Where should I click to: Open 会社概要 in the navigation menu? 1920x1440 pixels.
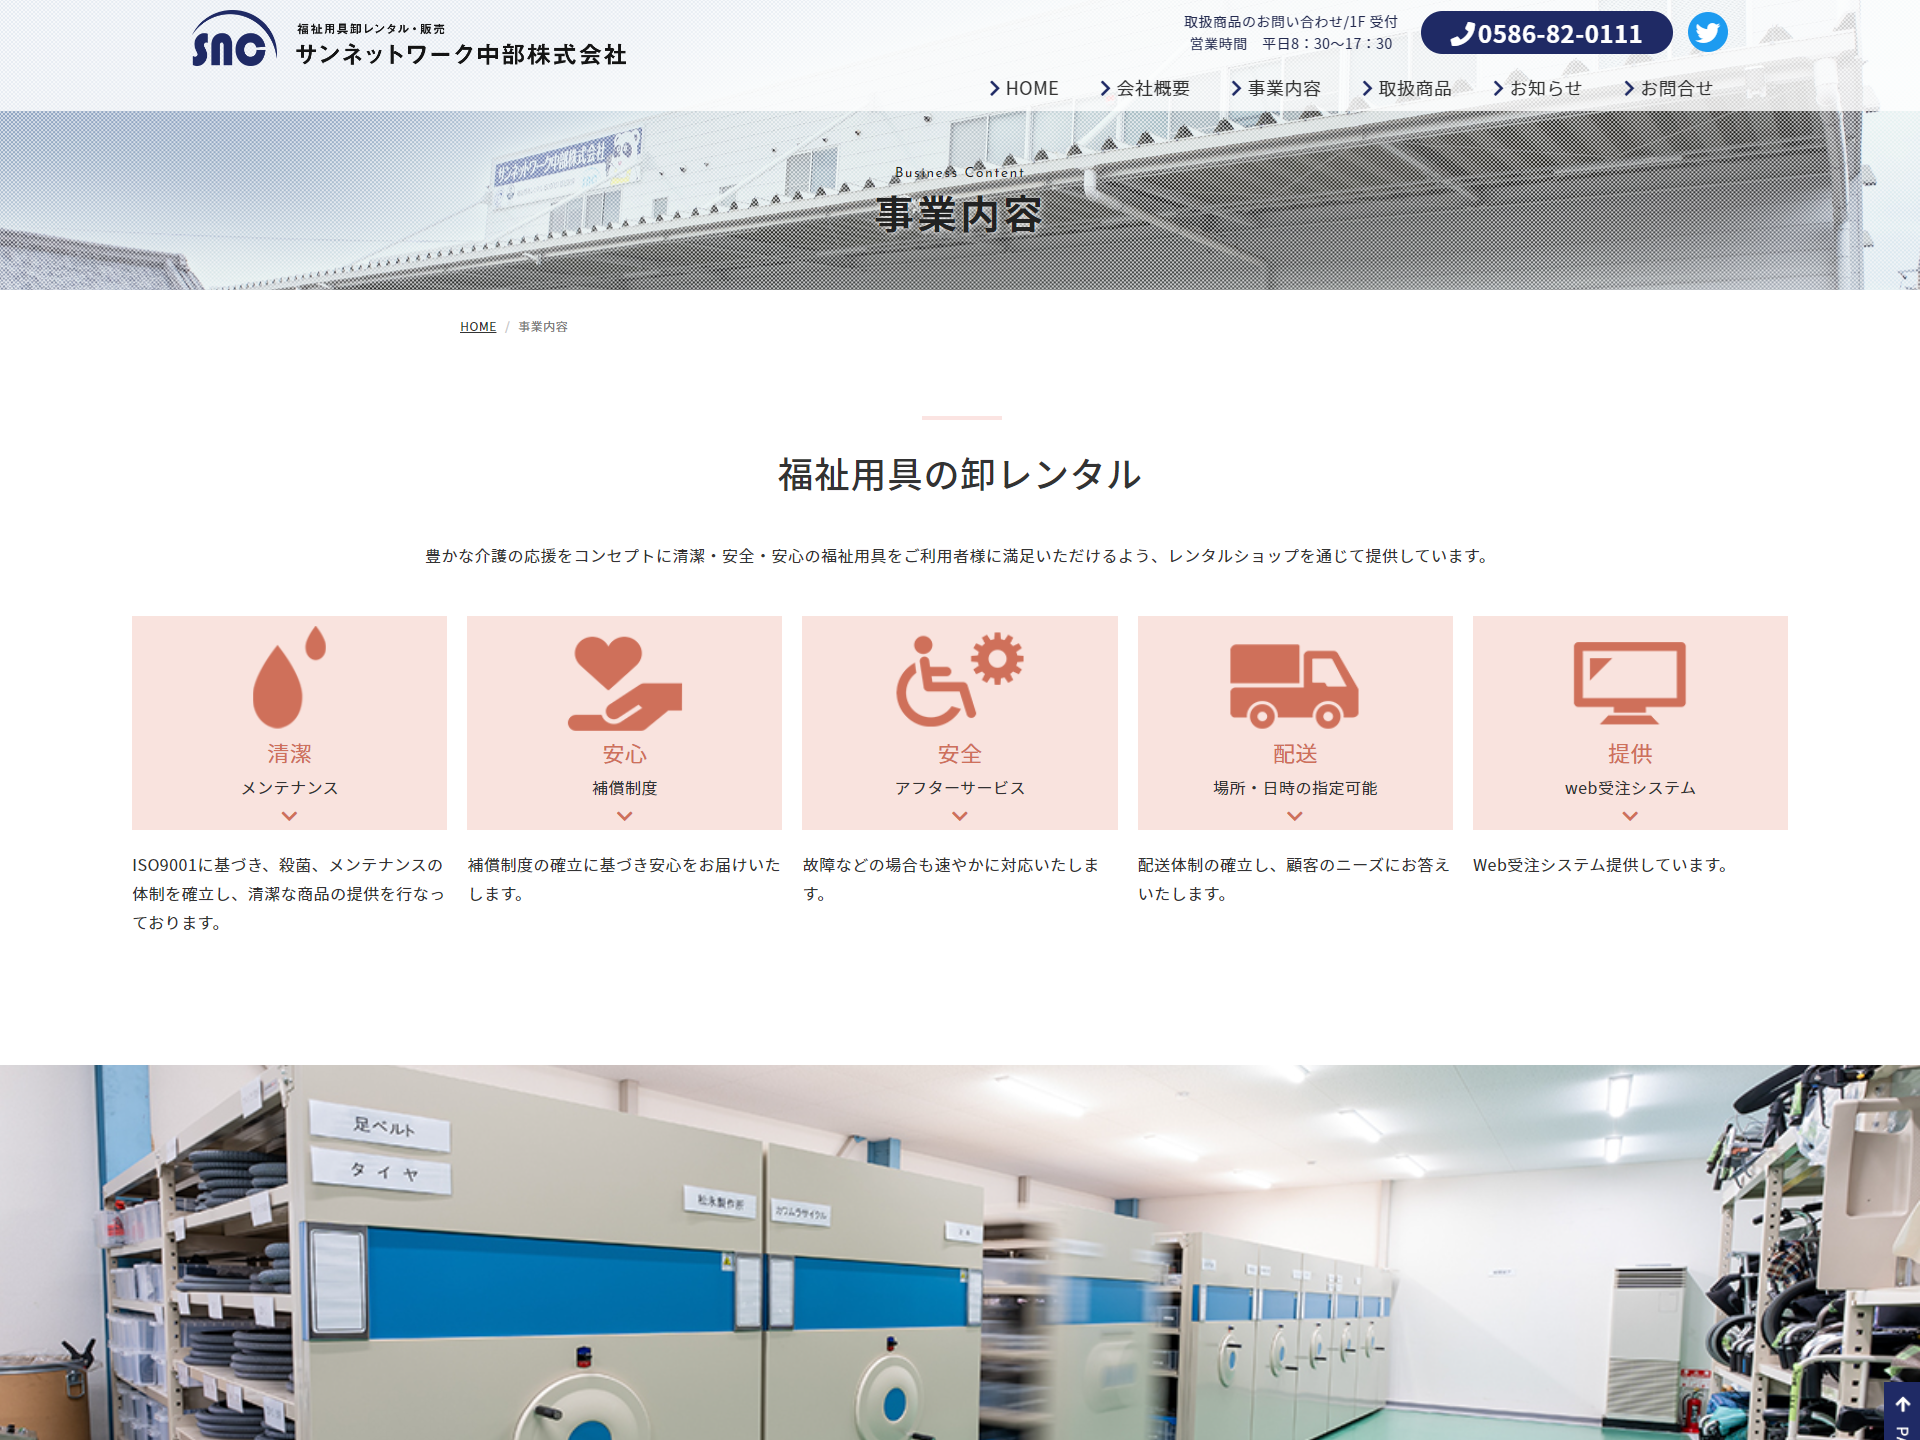pyautogui.click(x=1145, y=88)
